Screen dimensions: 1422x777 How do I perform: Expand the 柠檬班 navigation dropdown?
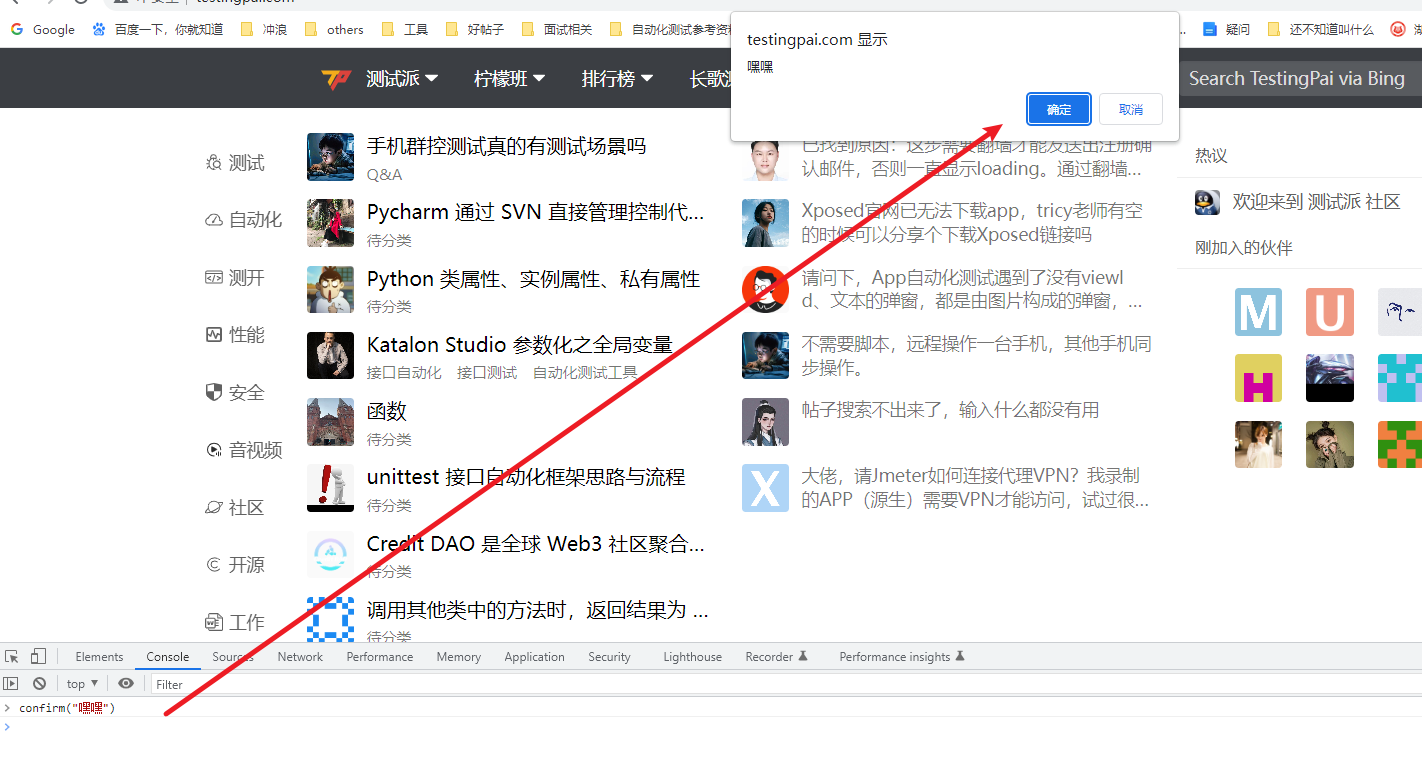coord(510,79)
